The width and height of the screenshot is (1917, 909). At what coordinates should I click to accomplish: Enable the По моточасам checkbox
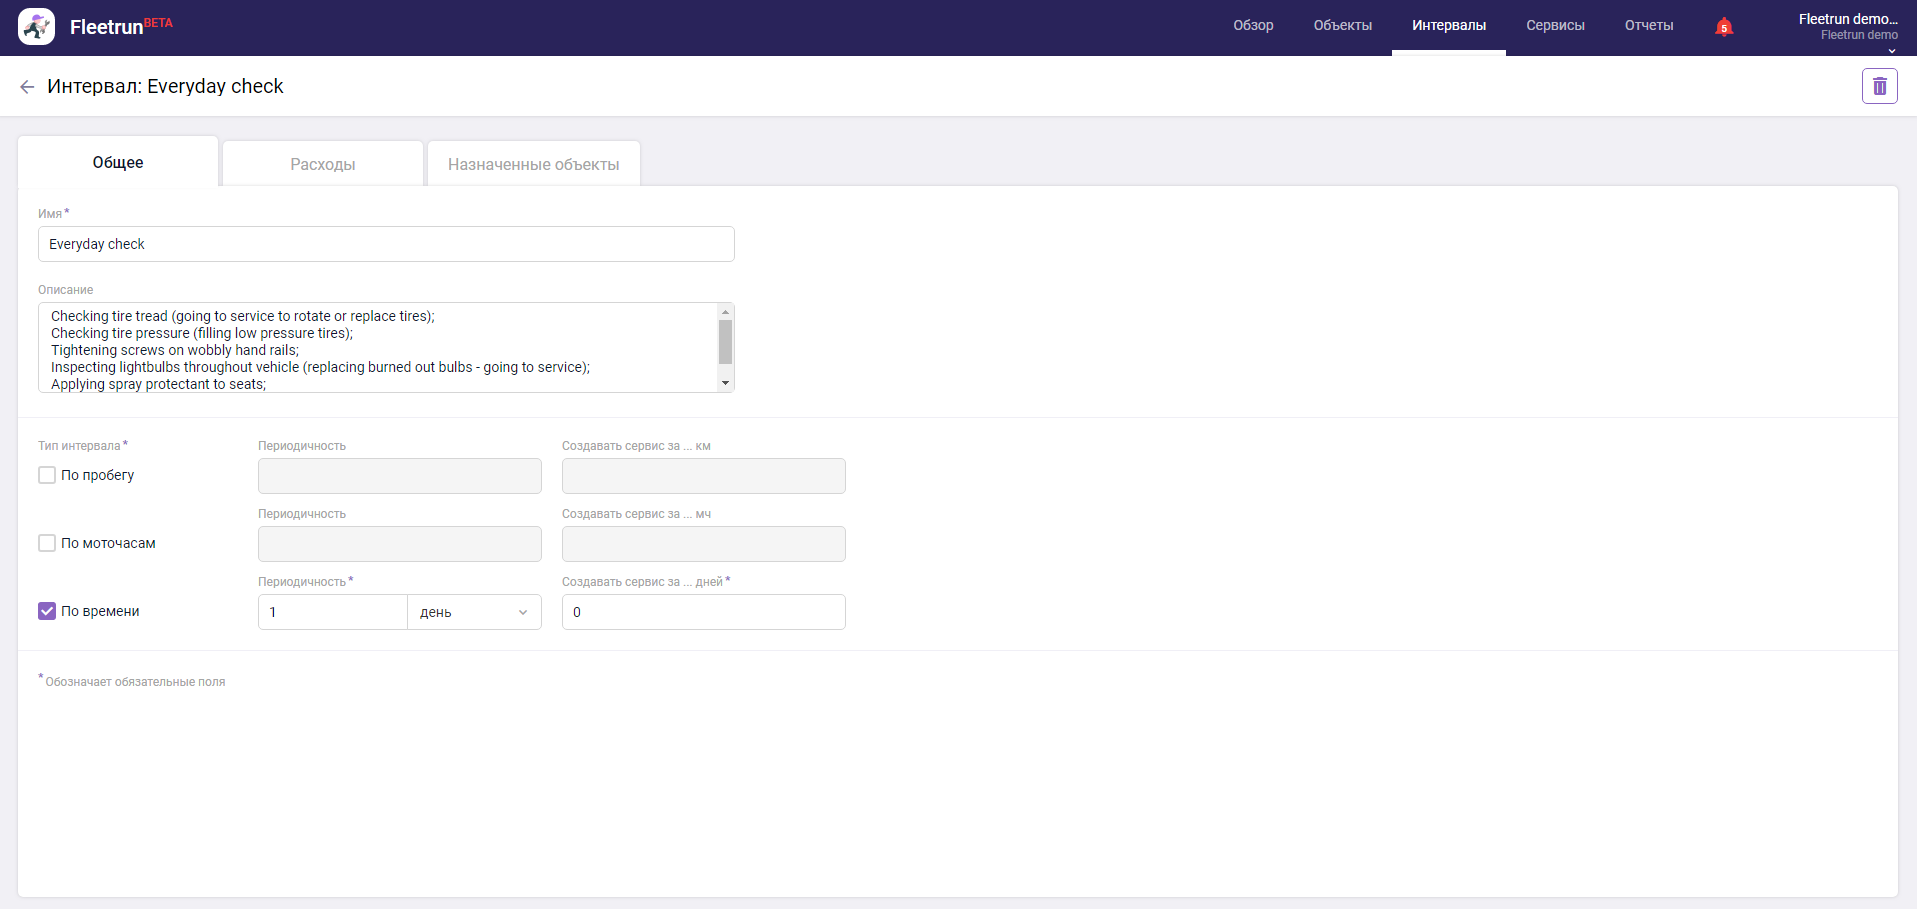tap(47, 543)
